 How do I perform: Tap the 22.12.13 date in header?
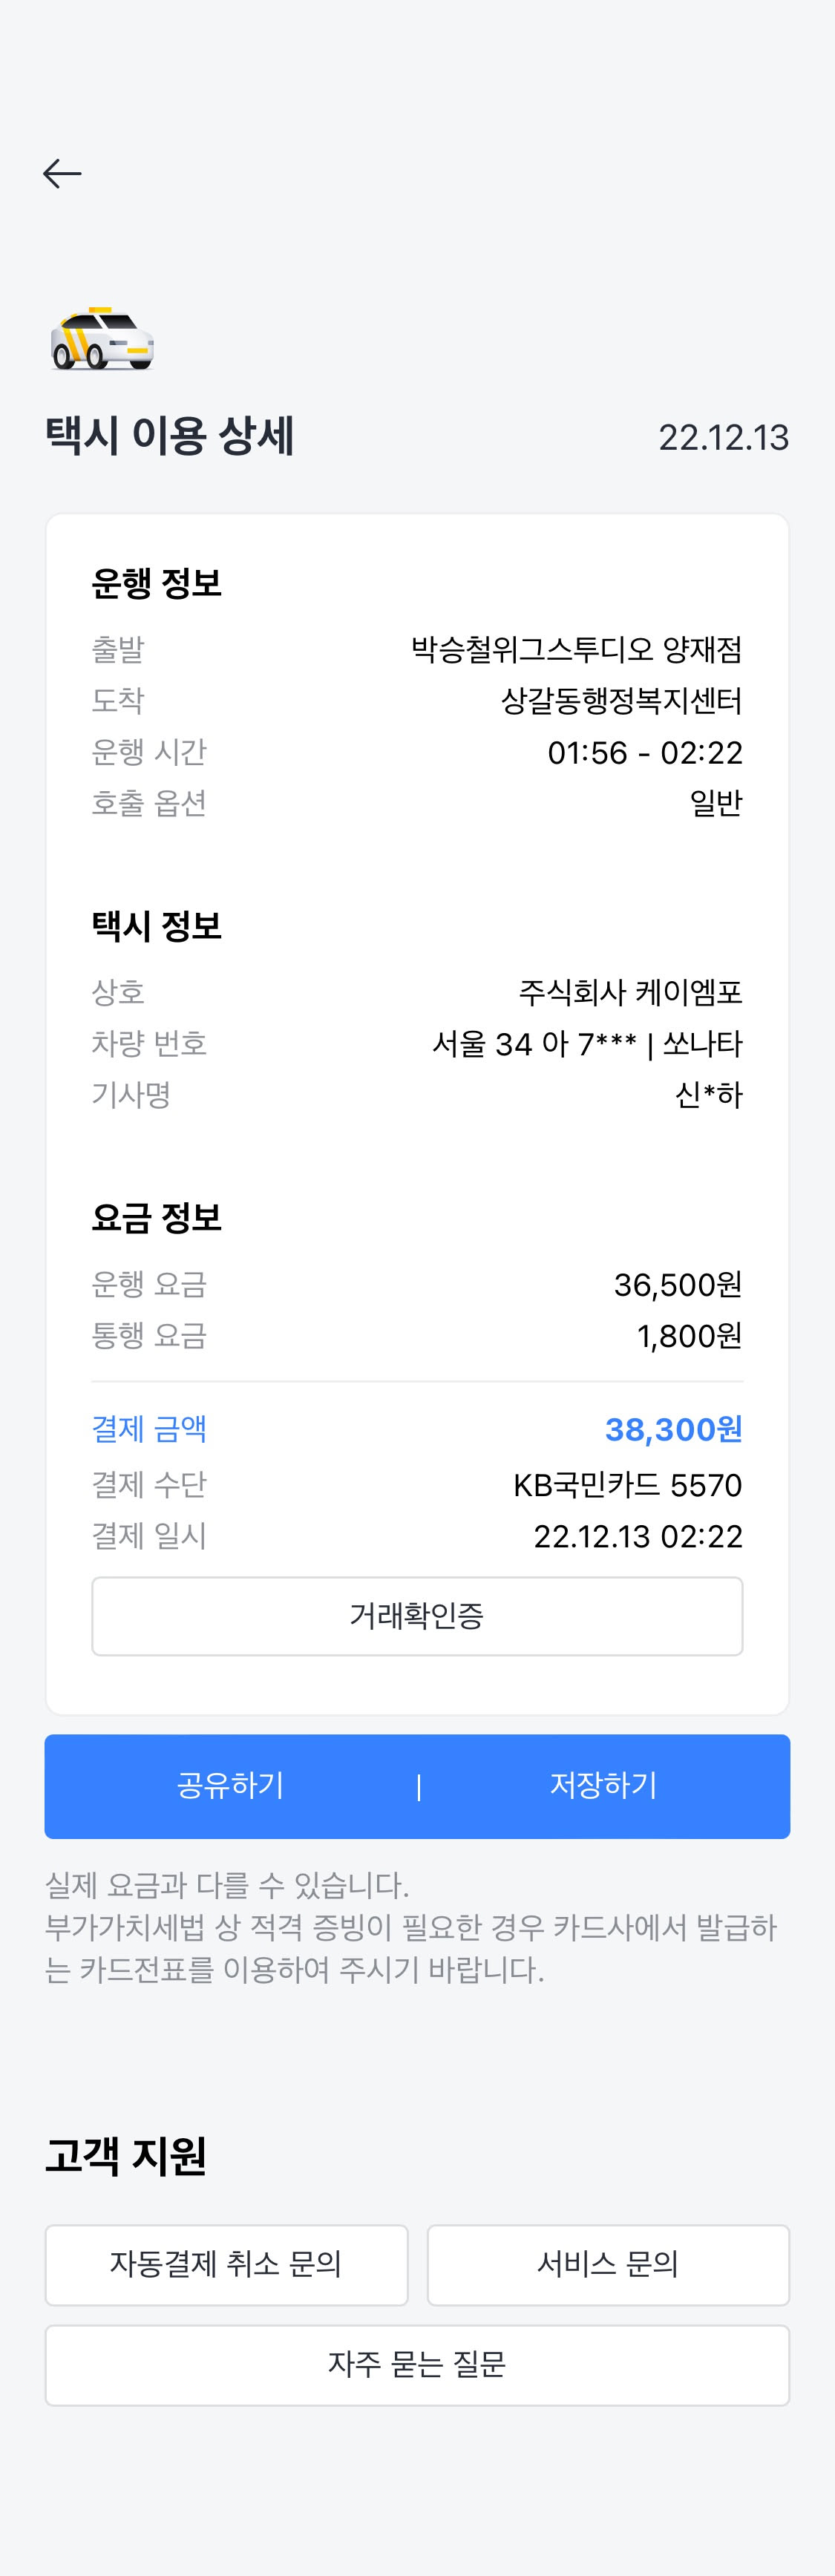pos(723,438)
